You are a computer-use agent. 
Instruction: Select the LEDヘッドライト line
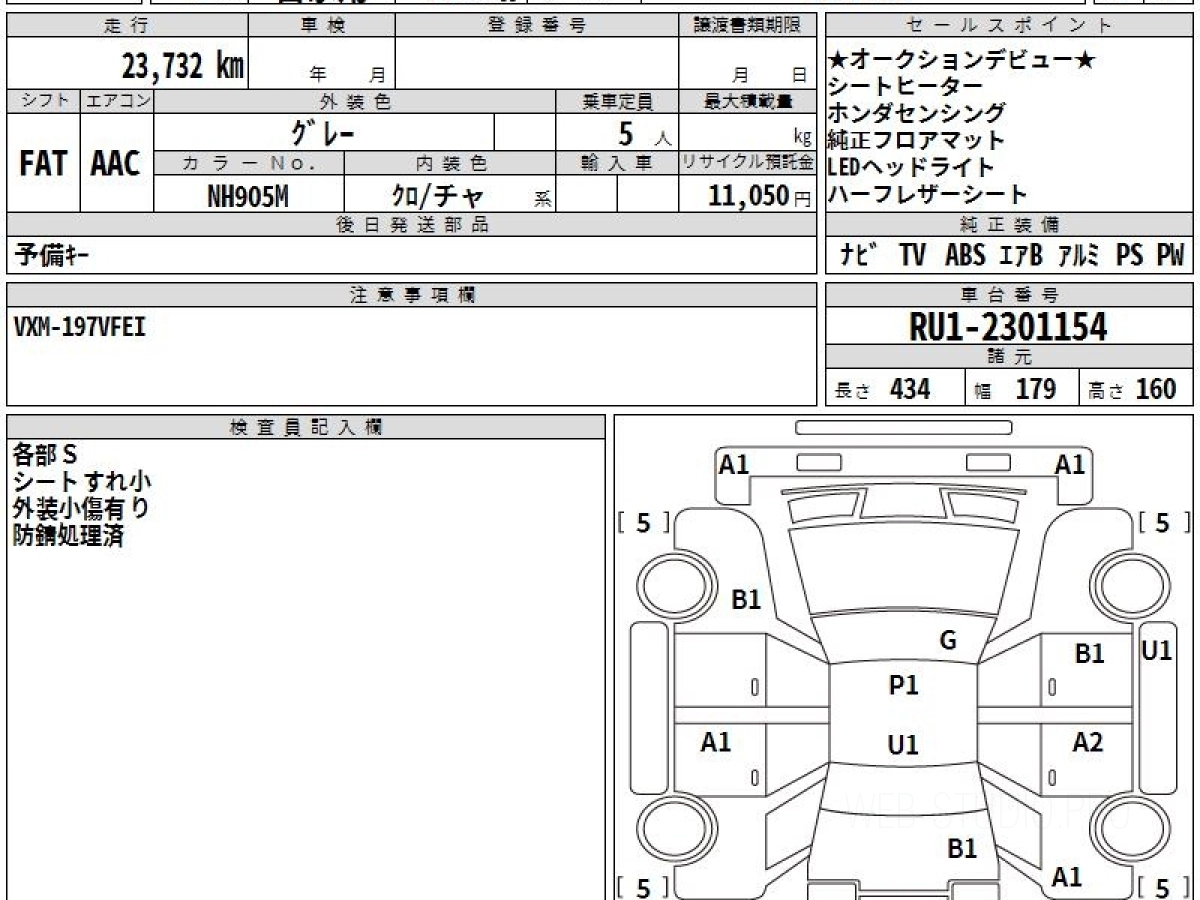pyautogui.click(x=912, y=167)
